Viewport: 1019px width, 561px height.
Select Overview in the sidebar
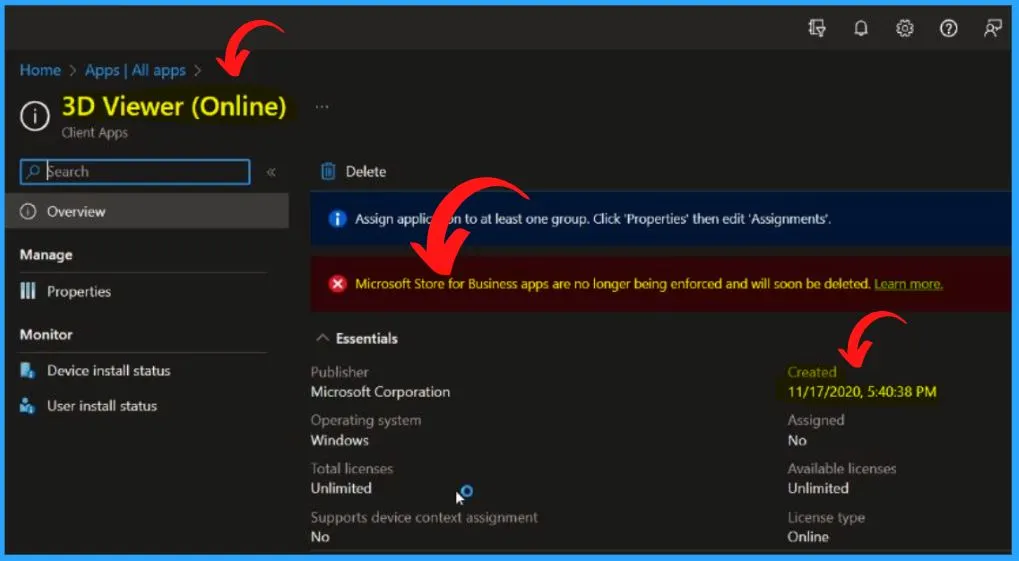147,211
